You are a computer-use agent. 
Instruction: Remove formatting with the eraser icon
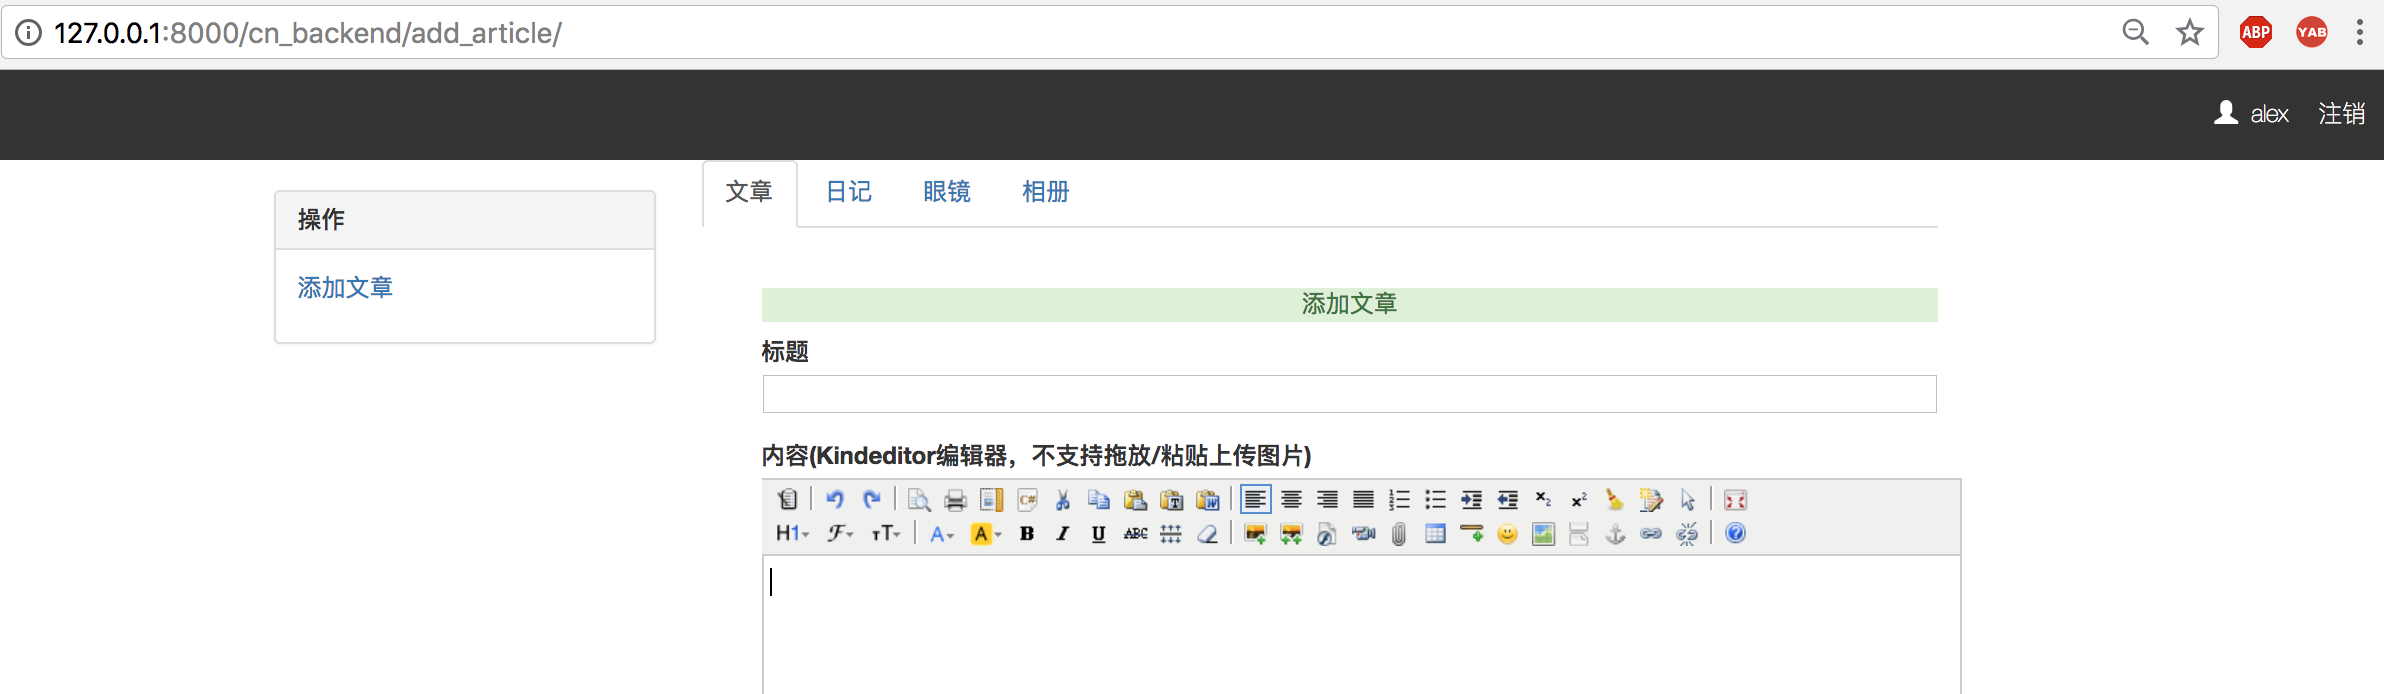tap(1207, 533)
